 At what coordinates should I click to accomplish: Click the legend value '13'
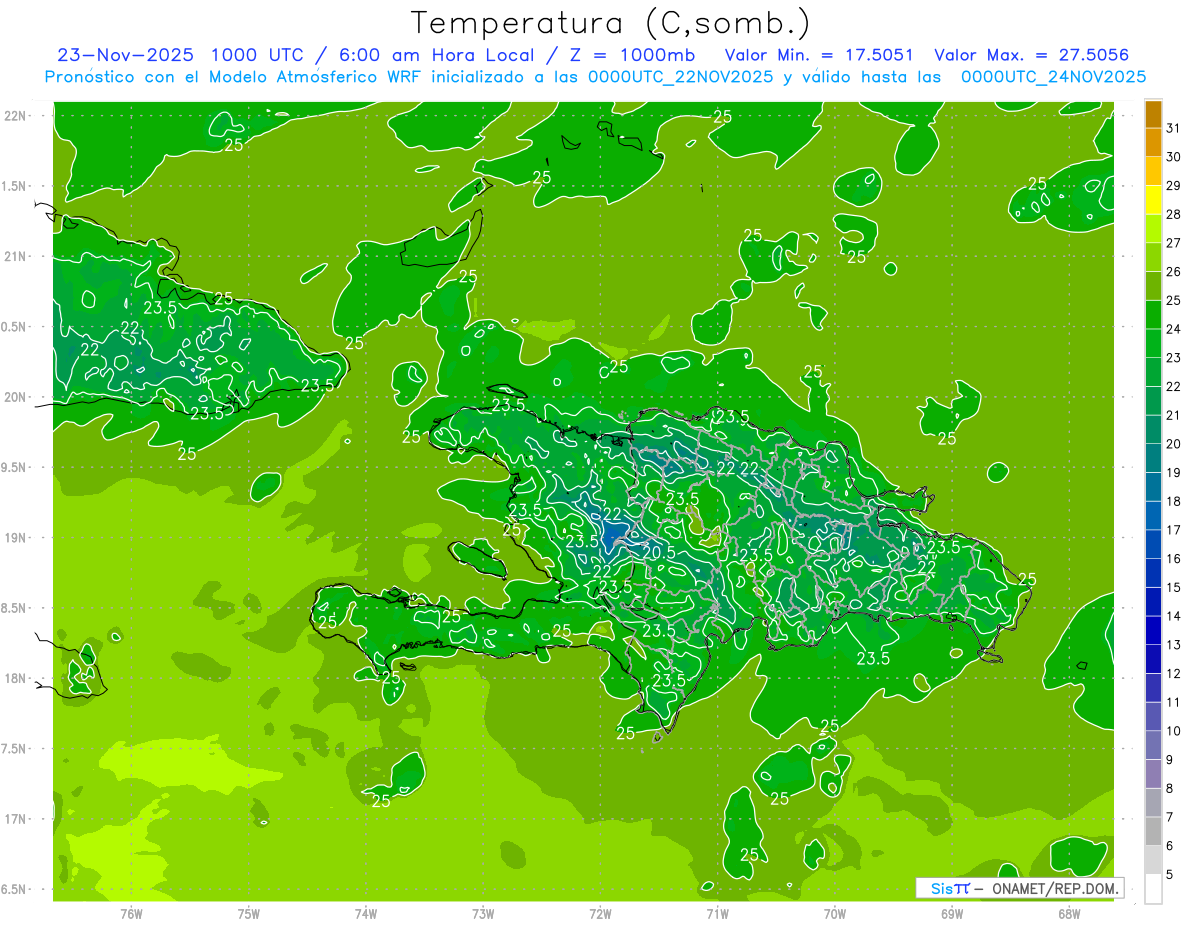1173,645
